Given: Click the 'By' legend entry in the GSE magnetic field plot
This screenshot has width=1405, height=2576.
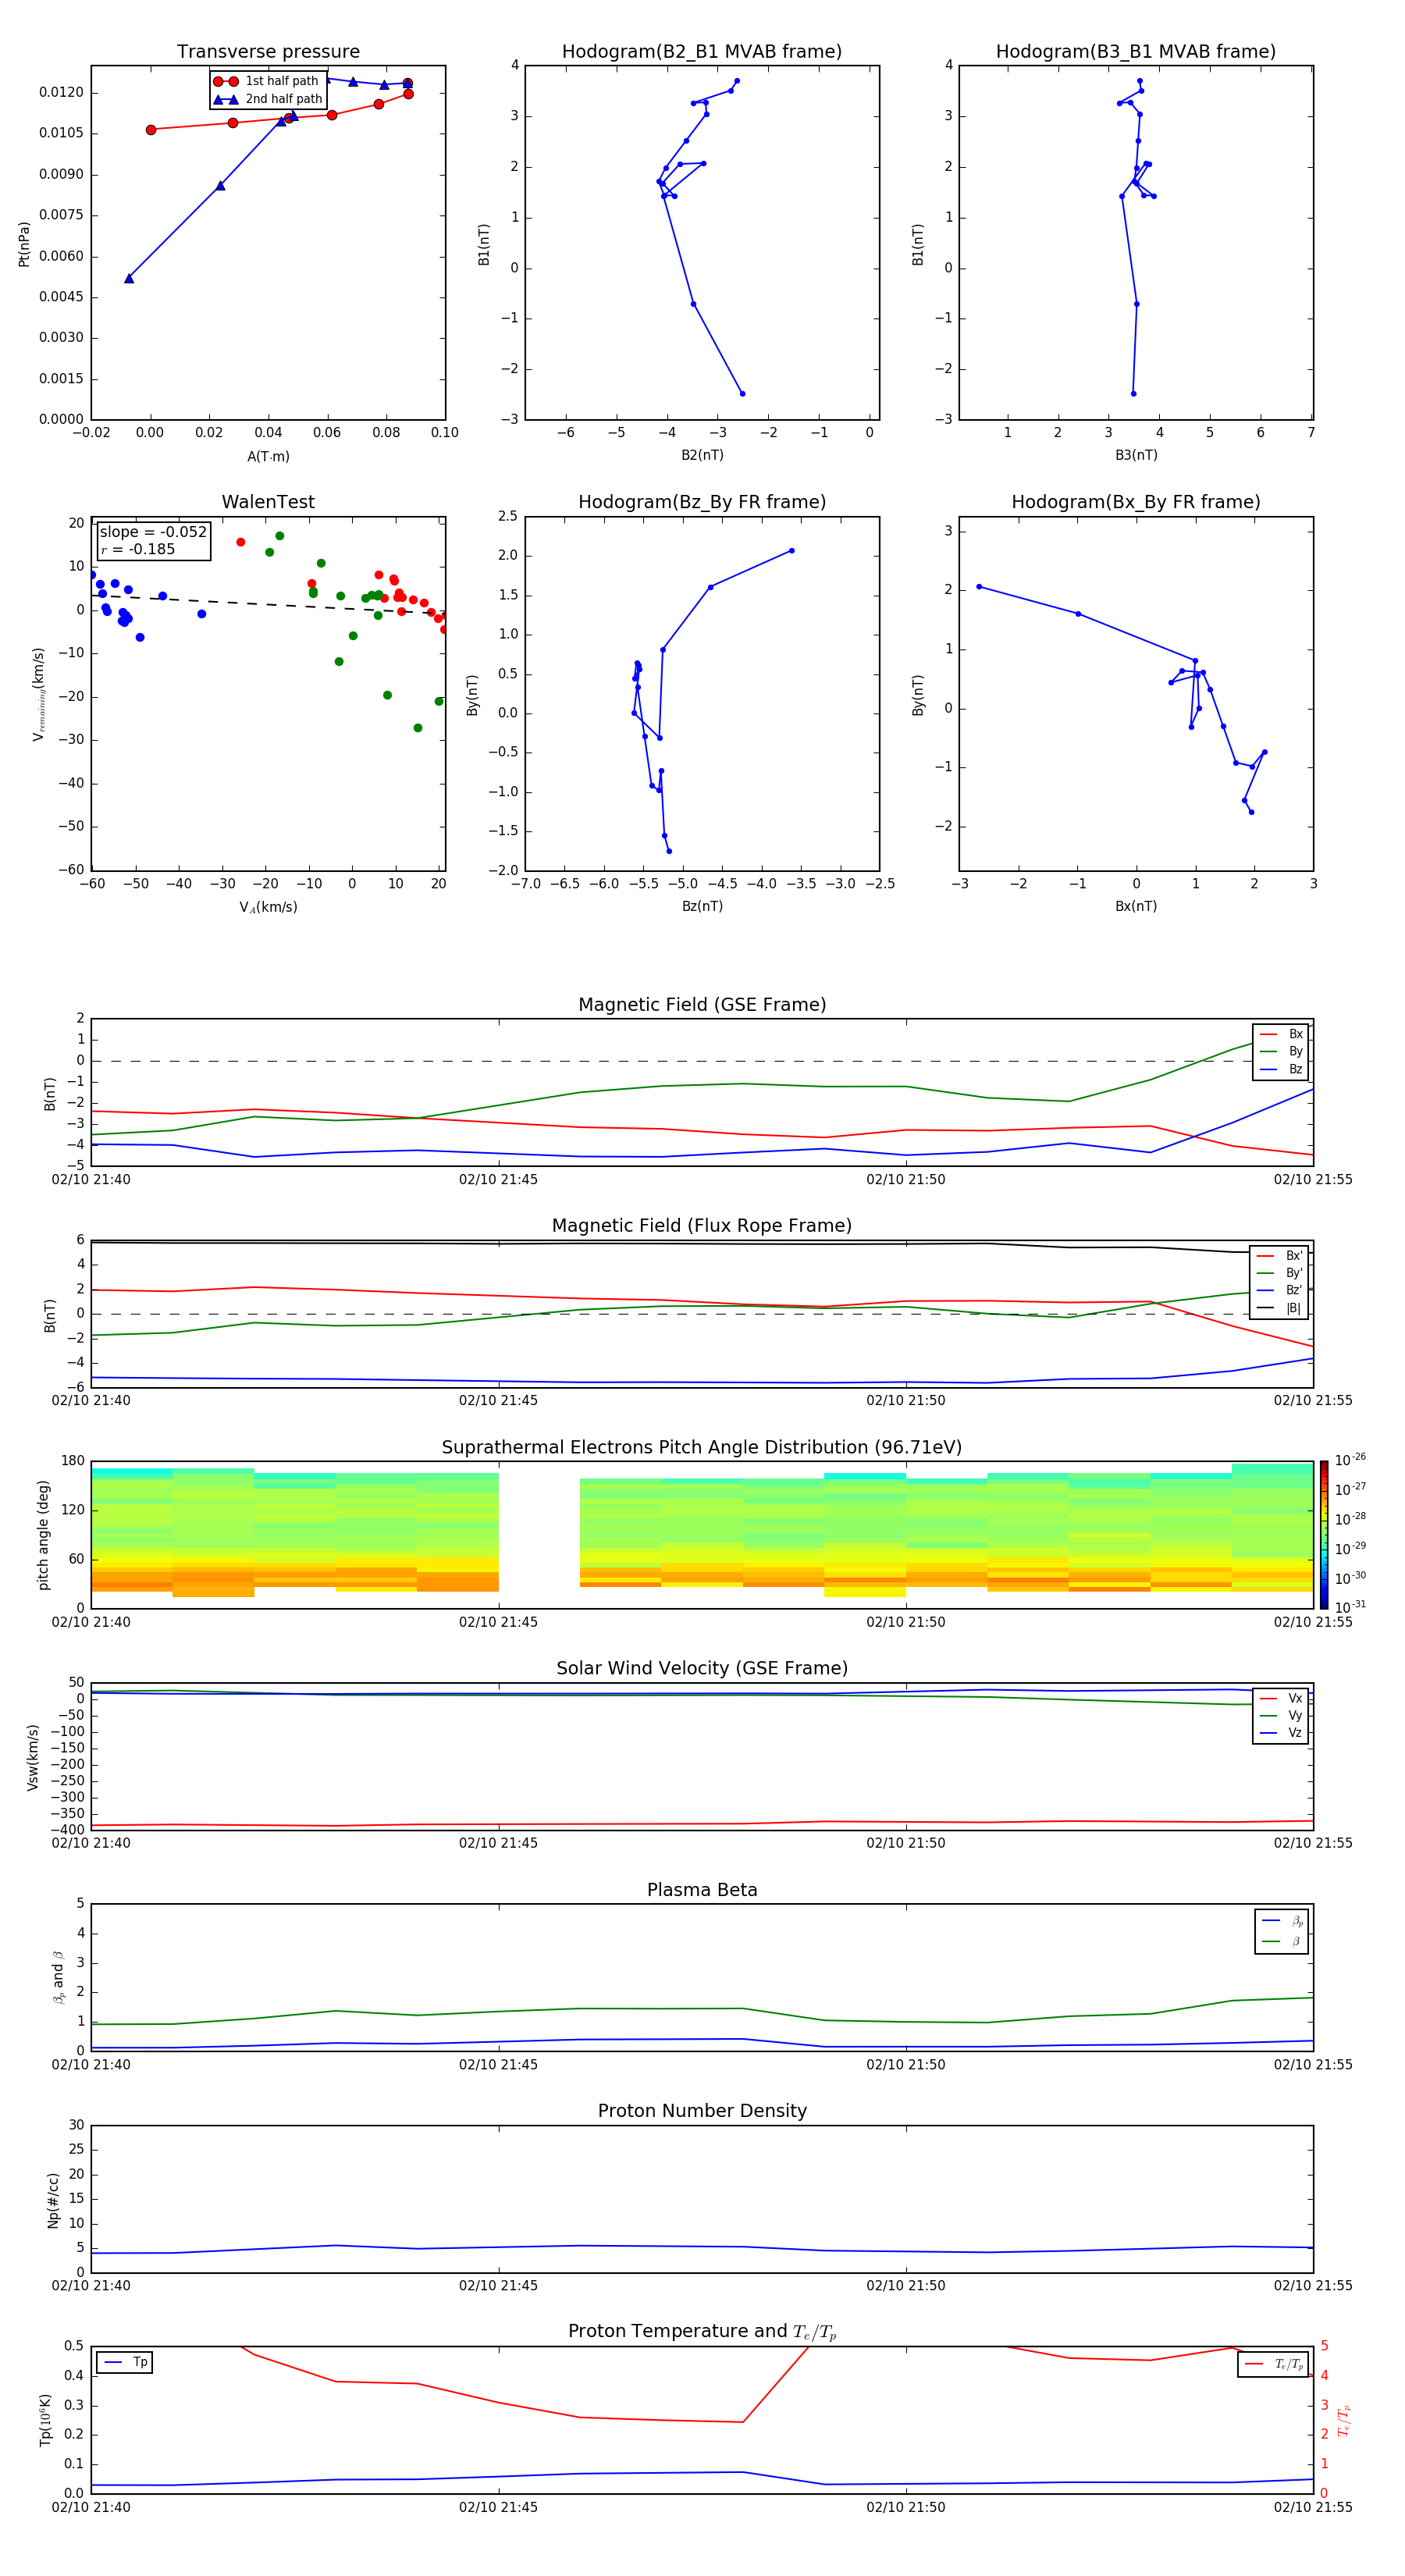Looking at the screenshot, I should point(1281,1051).
